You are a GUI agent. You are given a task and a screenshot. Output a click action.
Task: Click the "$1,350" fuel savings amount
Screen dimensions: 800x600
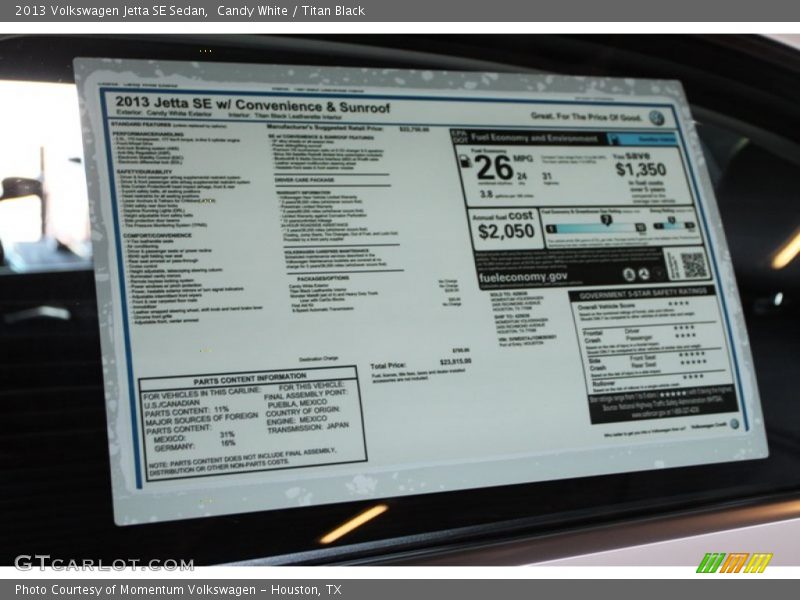tap(640, 169)
